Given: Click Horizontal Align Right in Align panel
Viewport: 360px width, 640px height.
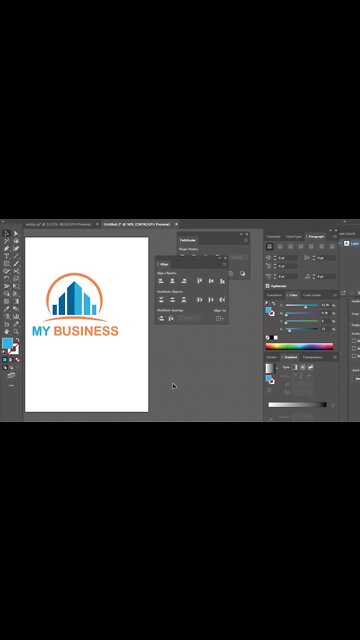Looking at the screenshot, I should pyautogui.click(x=184, y=281).
